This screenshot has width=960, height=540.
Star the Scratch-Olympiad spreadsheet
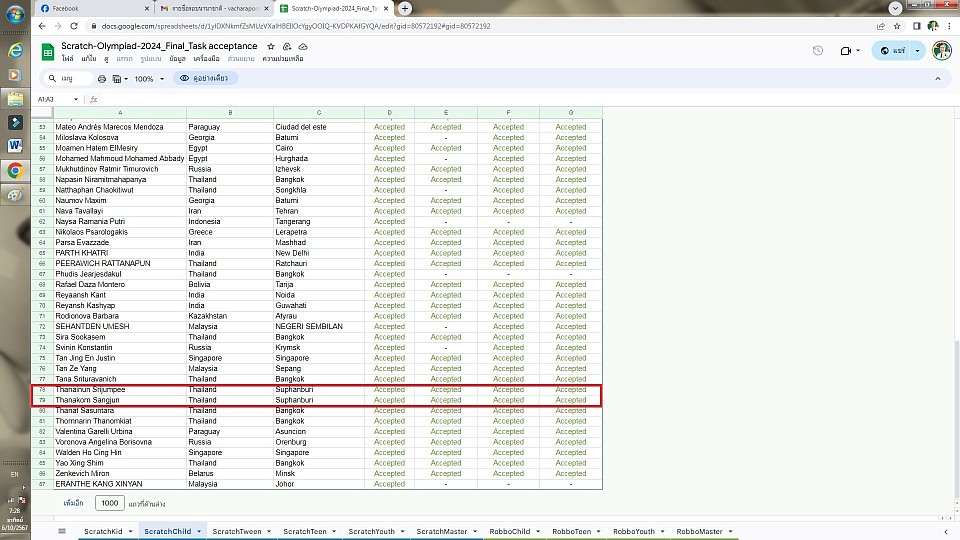pyautogui.click(x=270, y=46)
